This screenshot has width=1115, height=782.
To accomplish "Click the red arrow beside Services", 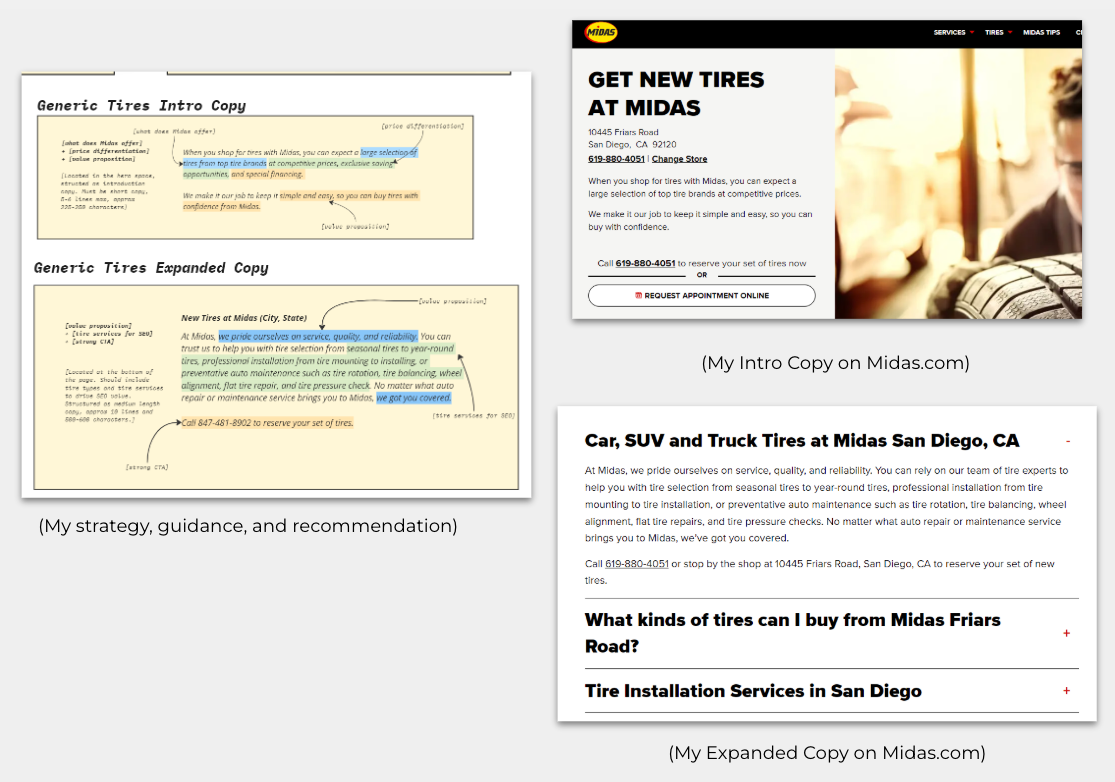I will click(972, 33).
